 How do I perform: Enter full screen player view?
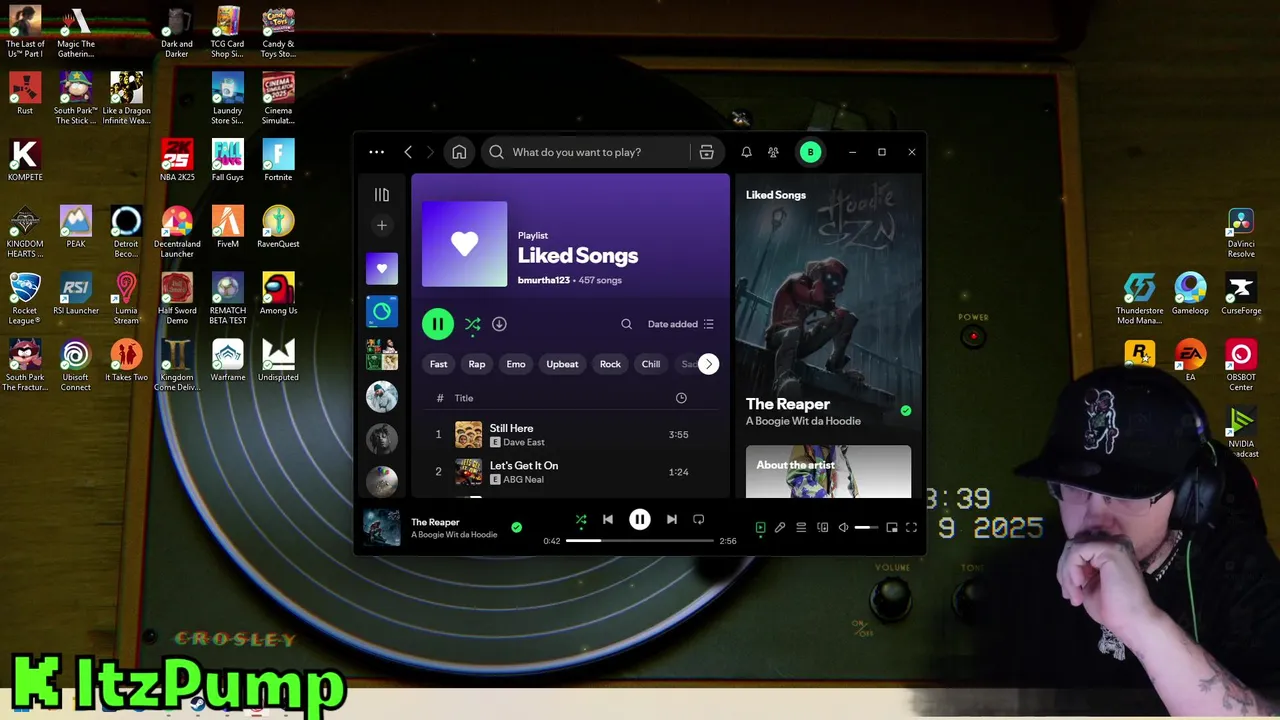[911, 528]
